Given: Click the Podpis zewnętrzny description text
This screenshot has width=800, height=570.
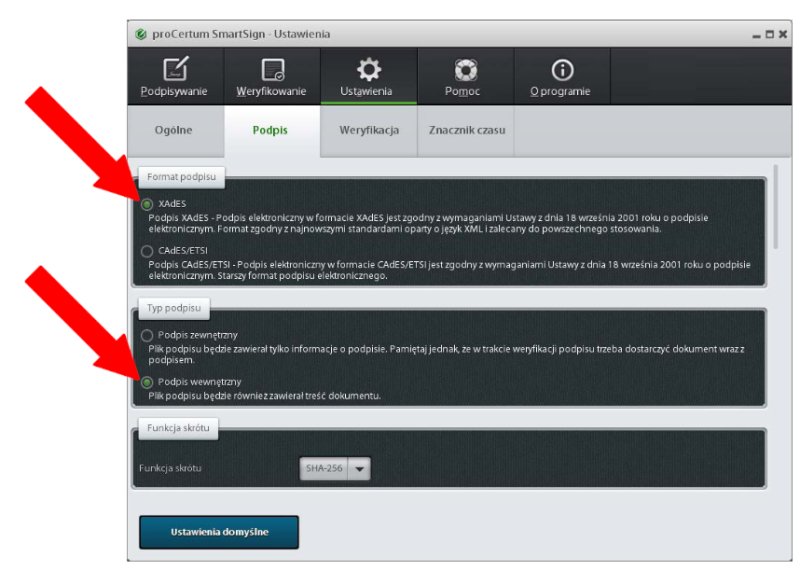Looking at the screenshot, I should pyautogui.click(x=446, y=355).
